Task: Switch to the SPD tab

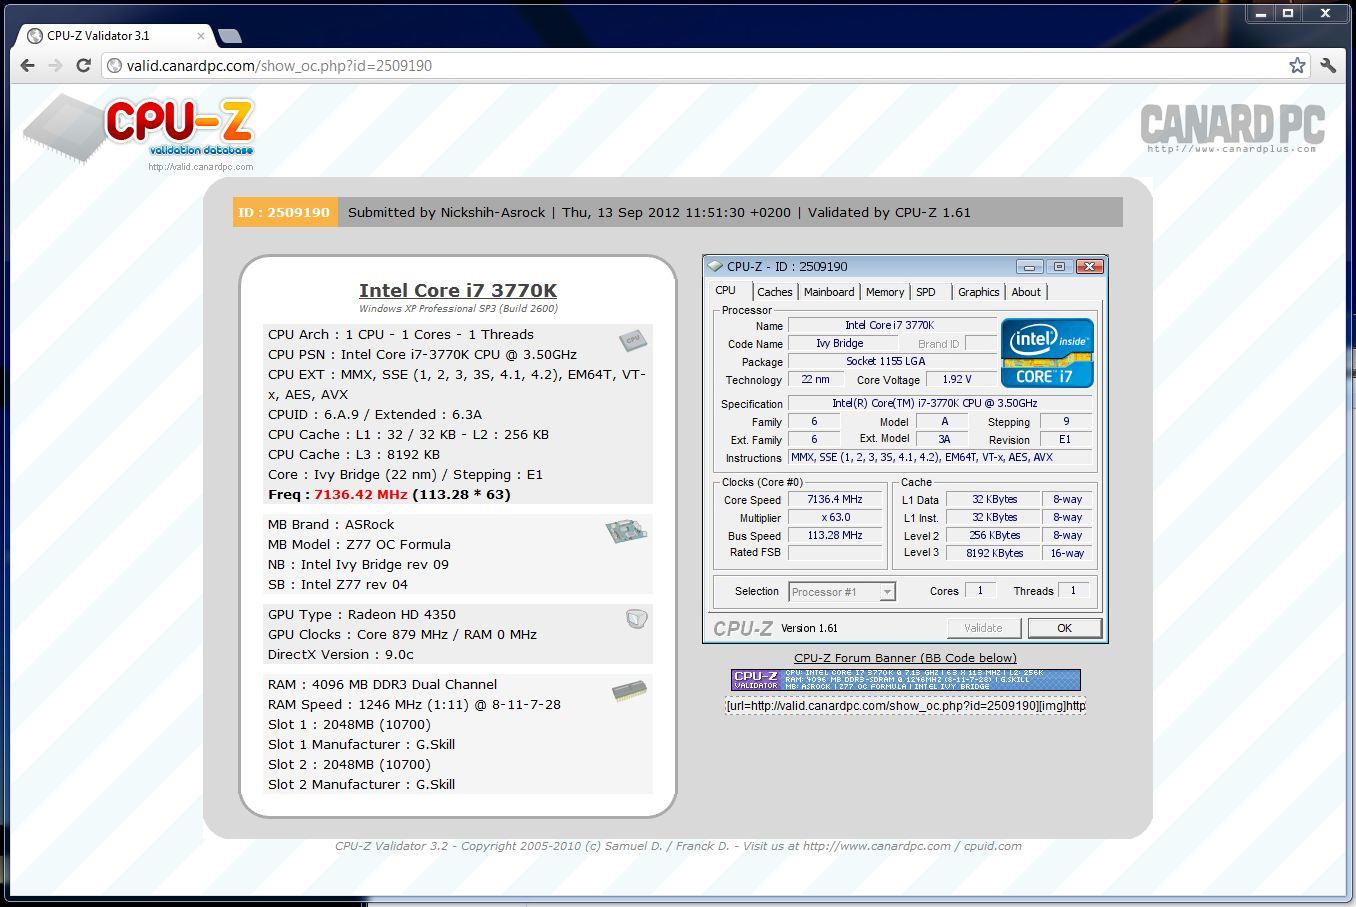Action: click(x=926, y=292)
